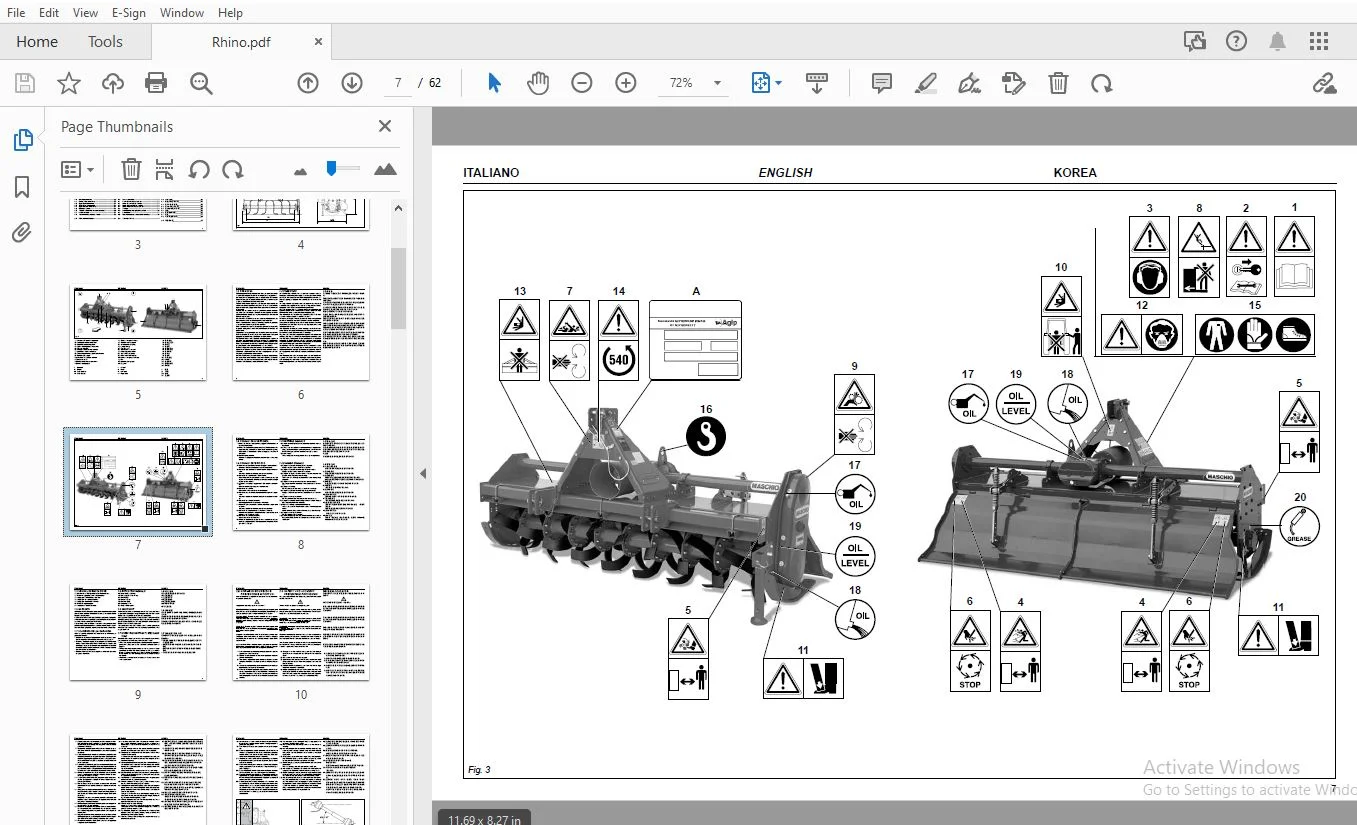Open the E-Sign menu
Viewport: 1357px width, 825px height.
[x=128, y=13]
